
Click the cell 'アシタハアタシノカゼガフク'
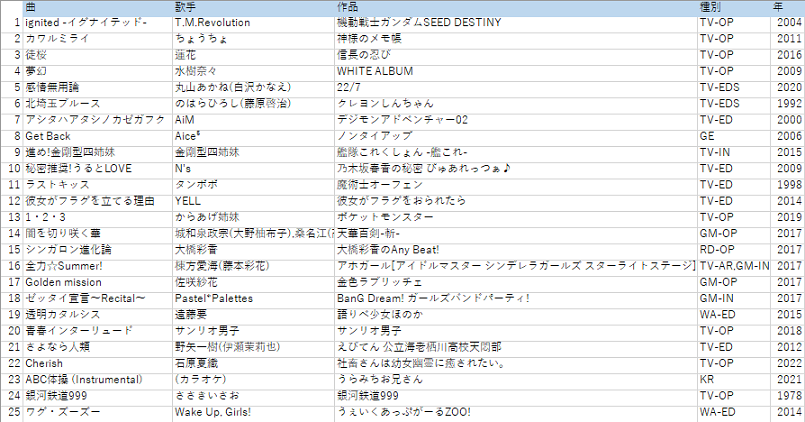[x=98, y=120]
